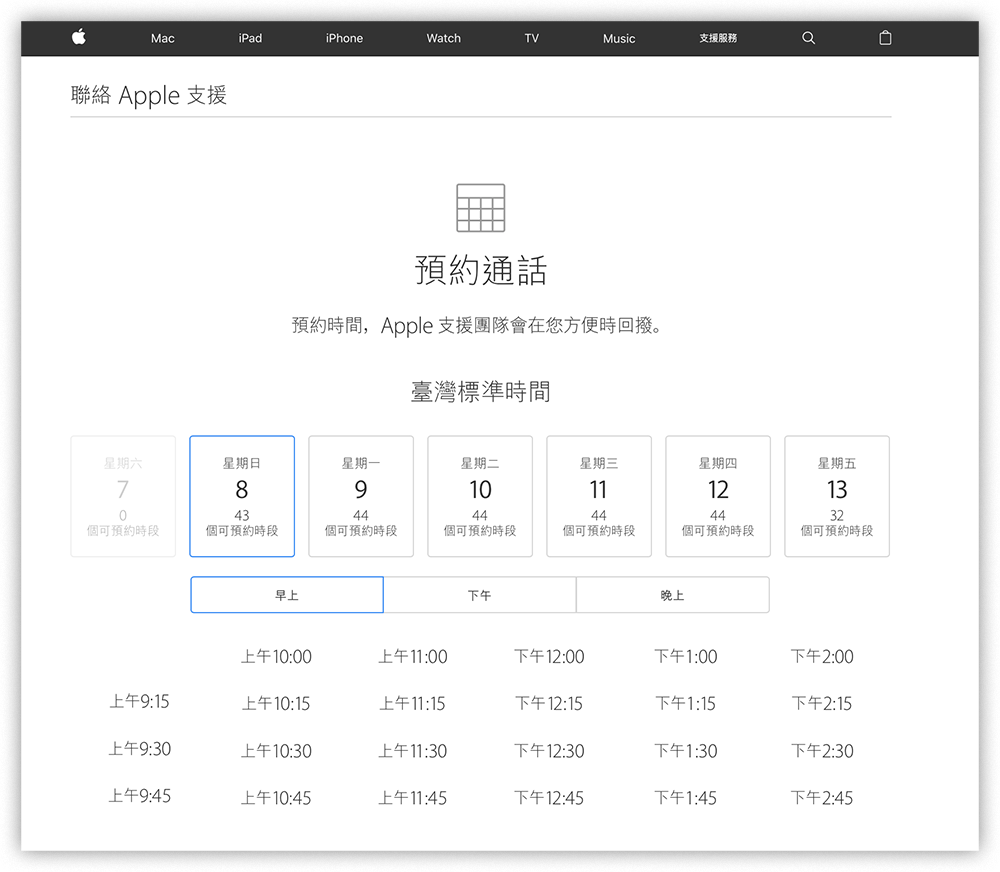Pick the 下午12:00 time slot
This screenshot has width=1000, height=872.
[549, 656]
